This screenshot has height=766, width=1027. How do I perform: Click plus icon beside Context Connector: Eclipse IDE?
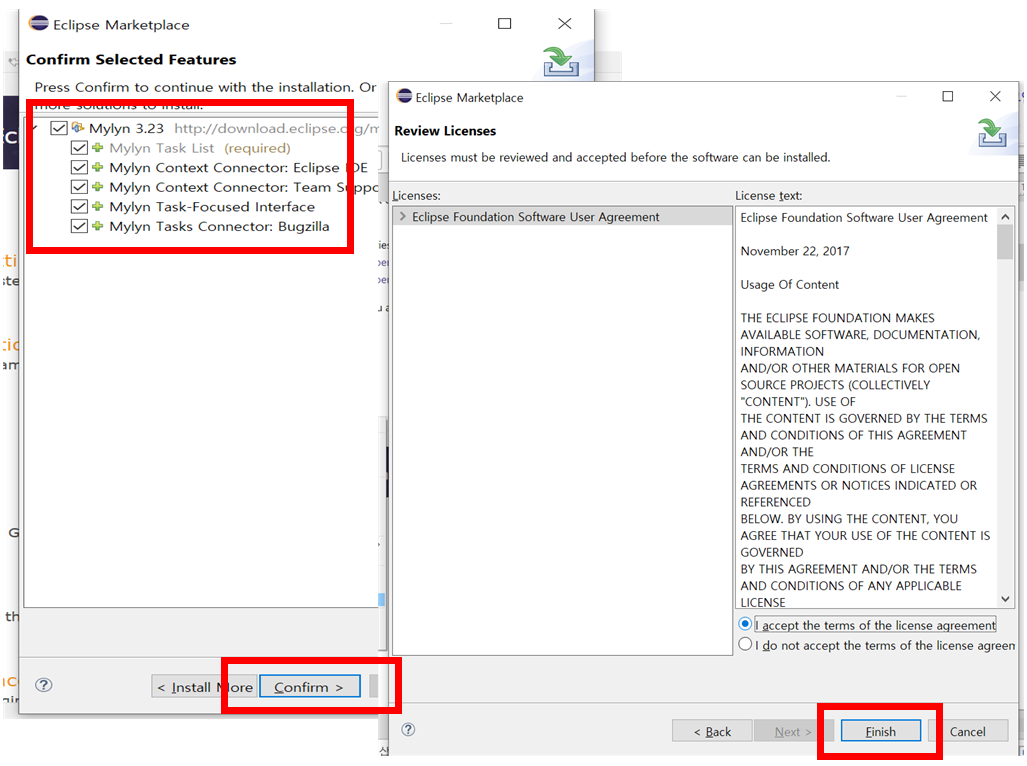tap(98, 167)
